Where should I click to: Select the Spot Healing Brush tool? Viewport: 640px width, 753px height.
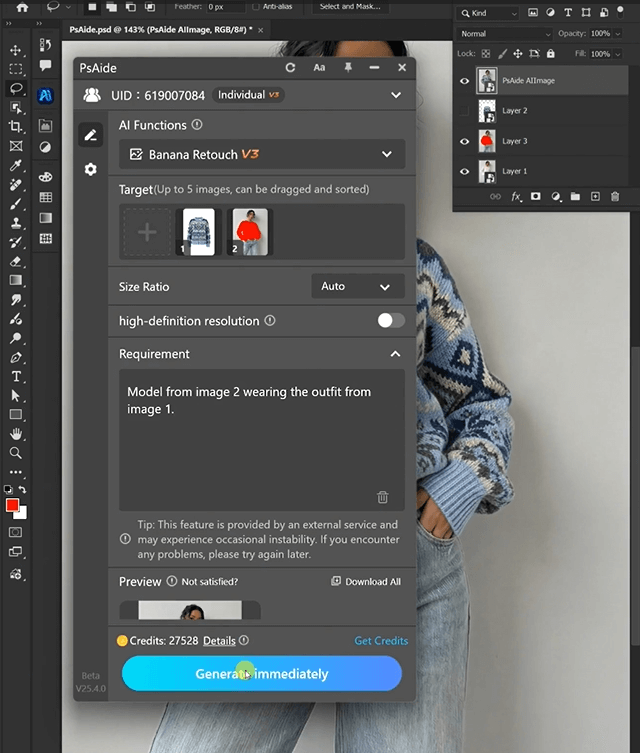[15, 185]
